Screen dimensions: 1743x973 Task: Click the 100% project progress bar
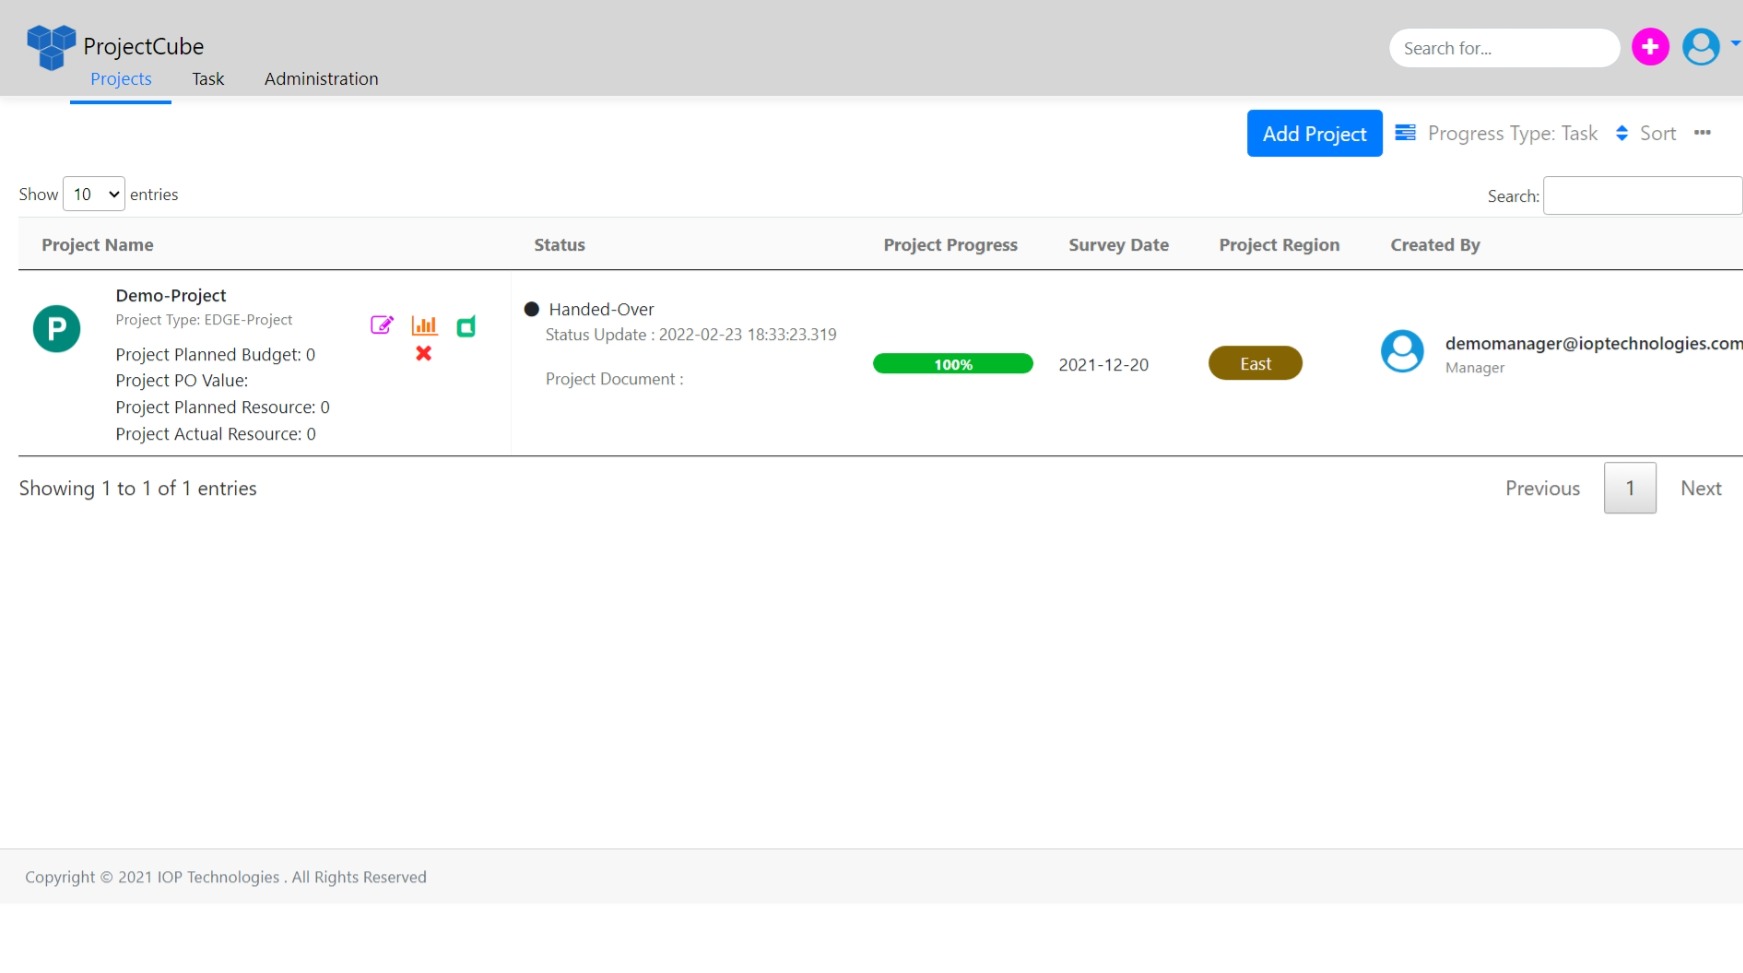[952, 364]
